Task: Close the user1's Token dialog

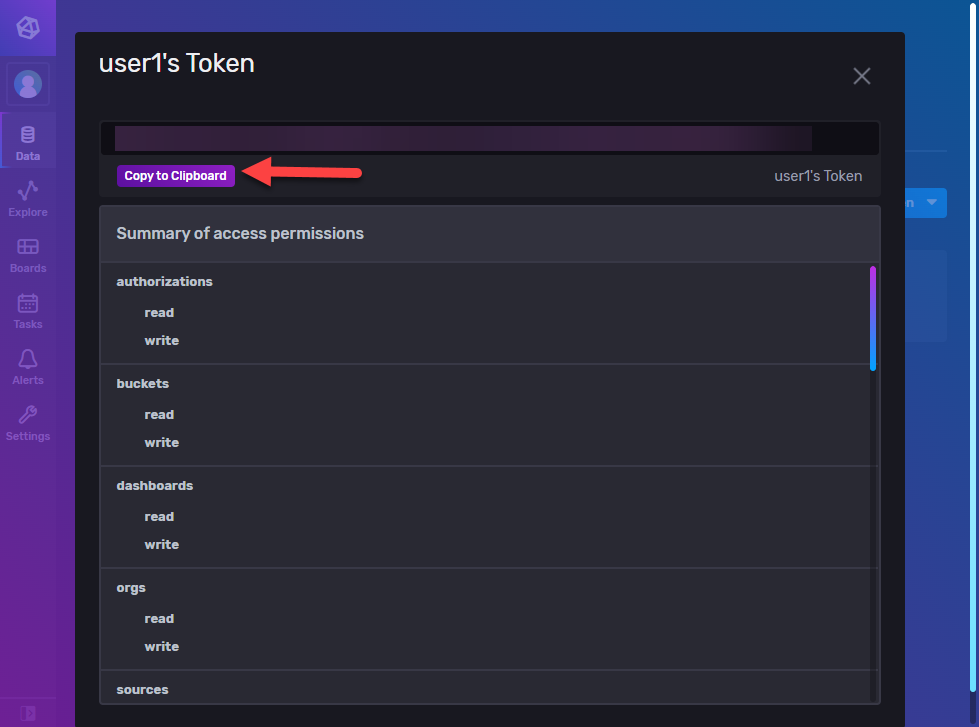Action: (862, 75)
